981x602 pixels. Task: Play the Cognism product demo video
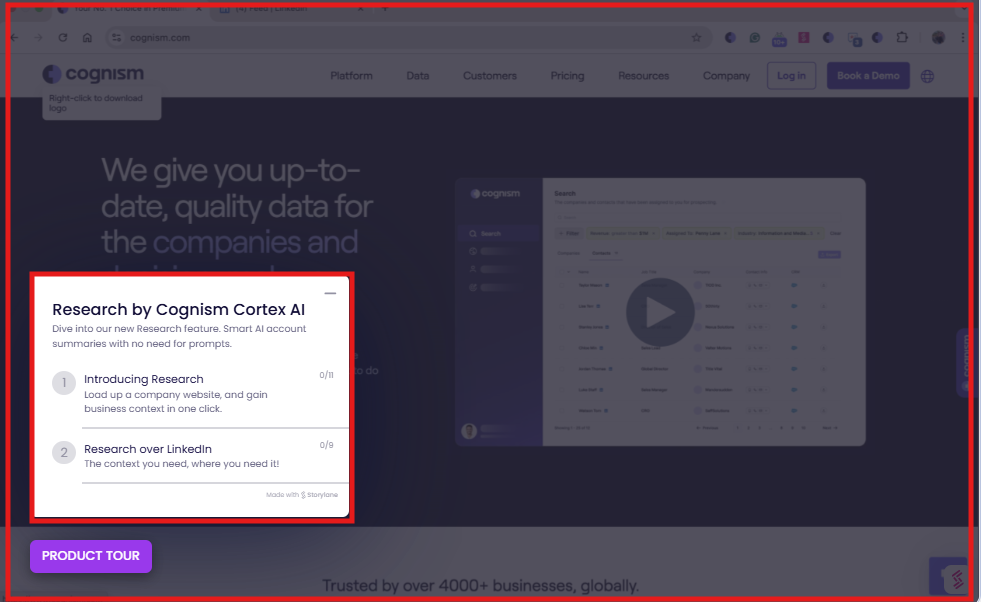(x=659, y=311)
